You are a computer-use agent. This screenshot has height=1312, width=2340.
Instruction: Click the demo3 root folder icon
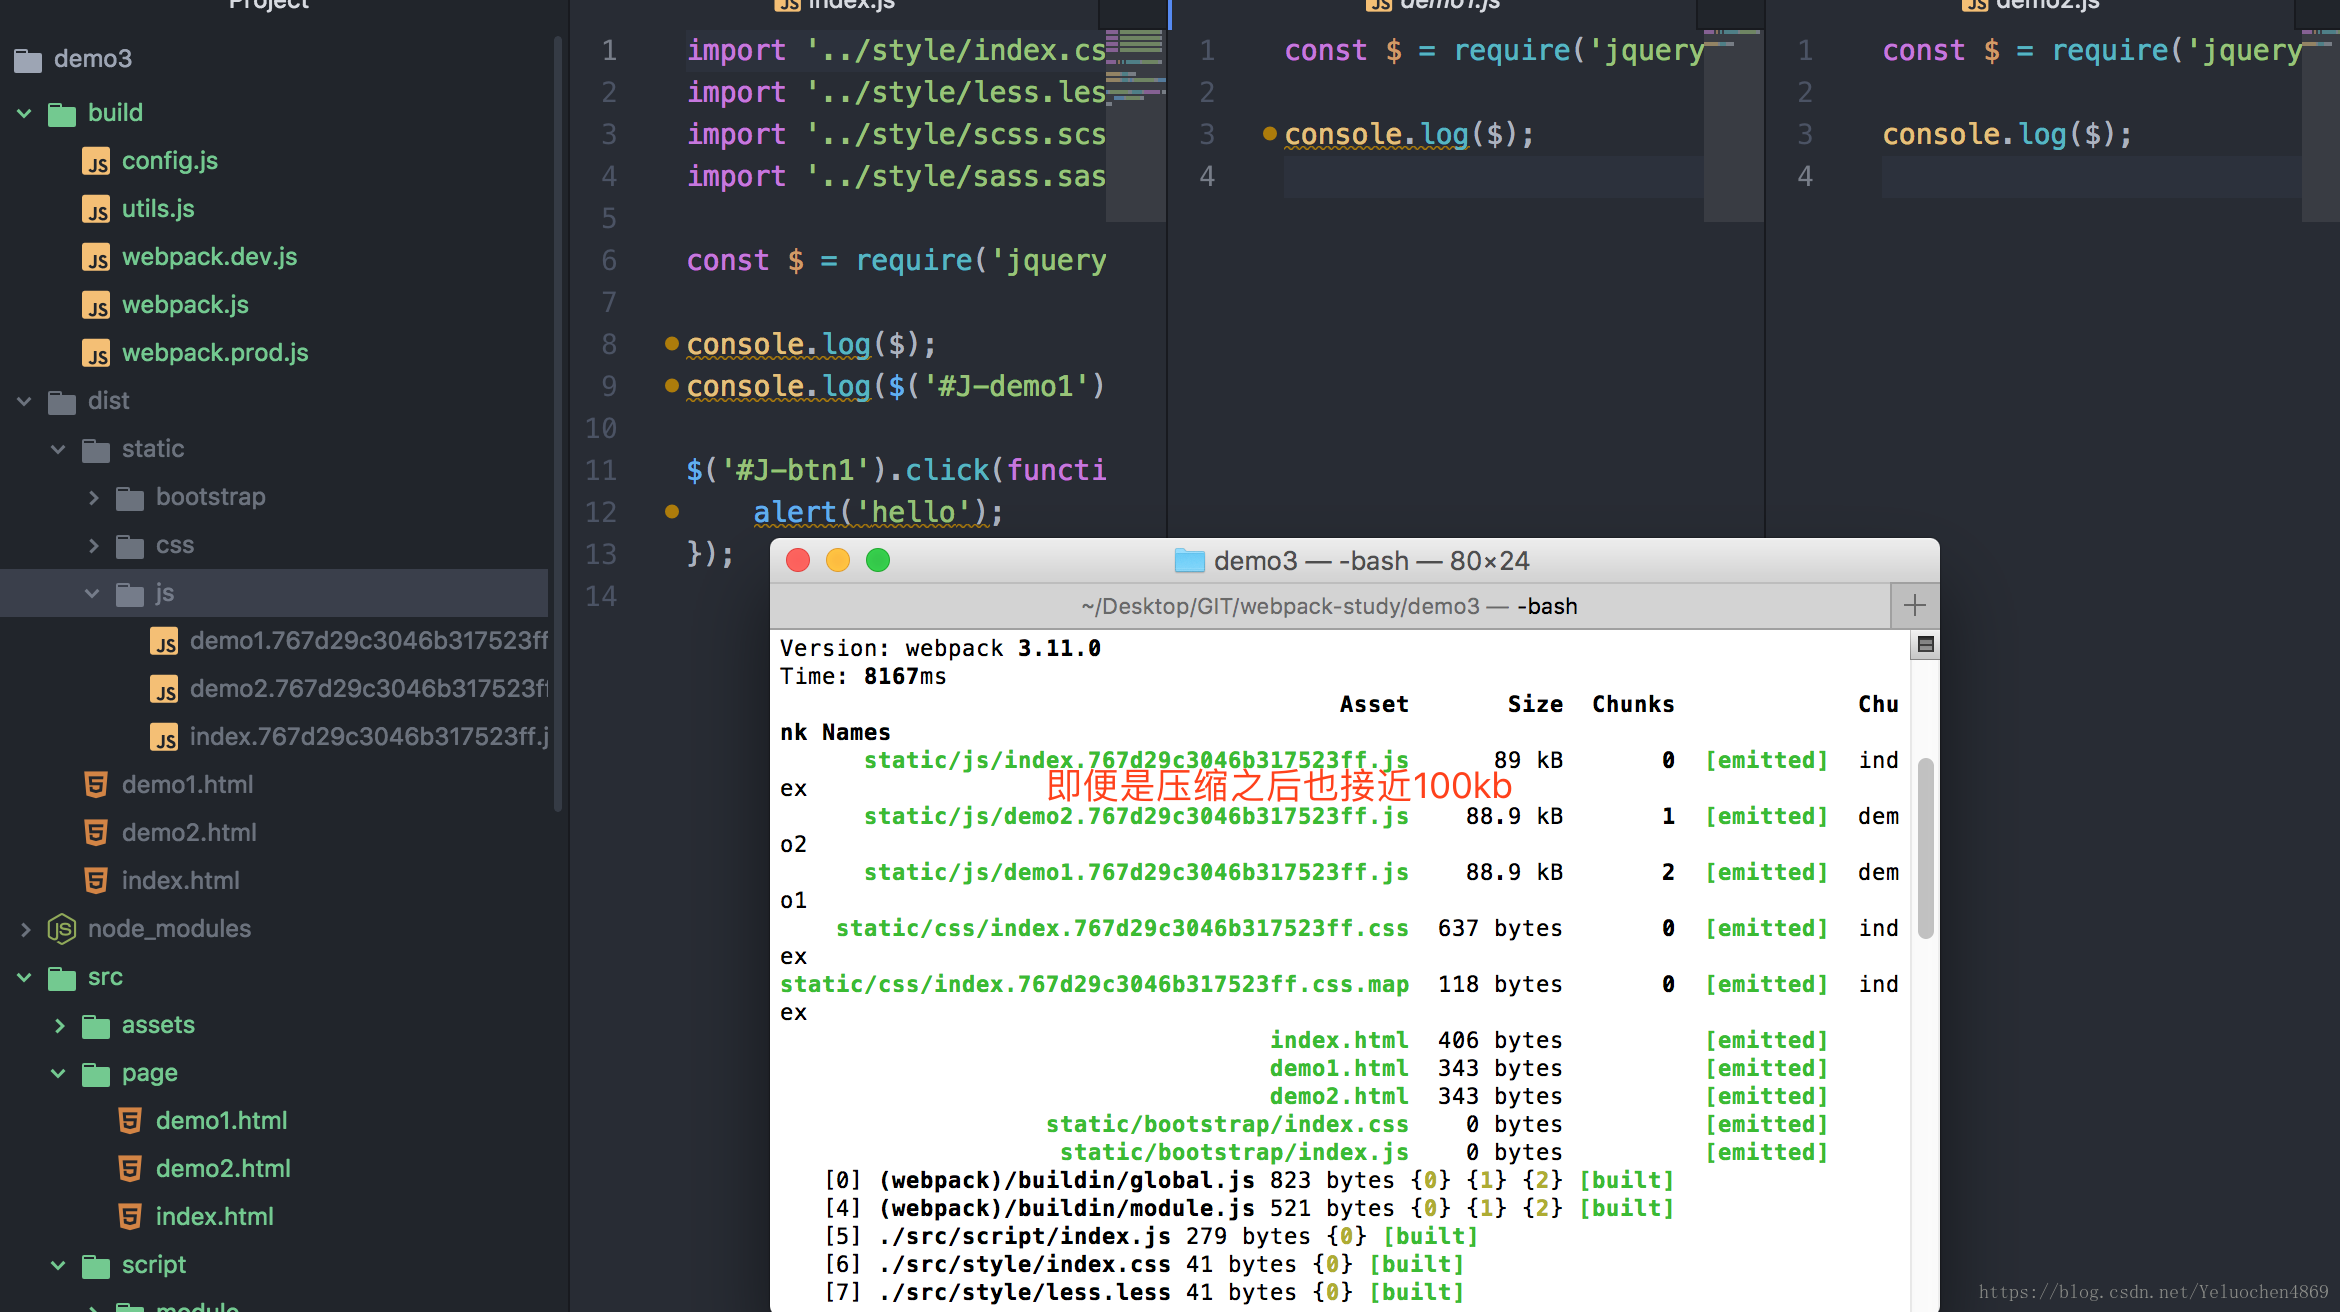pos(28,60)
